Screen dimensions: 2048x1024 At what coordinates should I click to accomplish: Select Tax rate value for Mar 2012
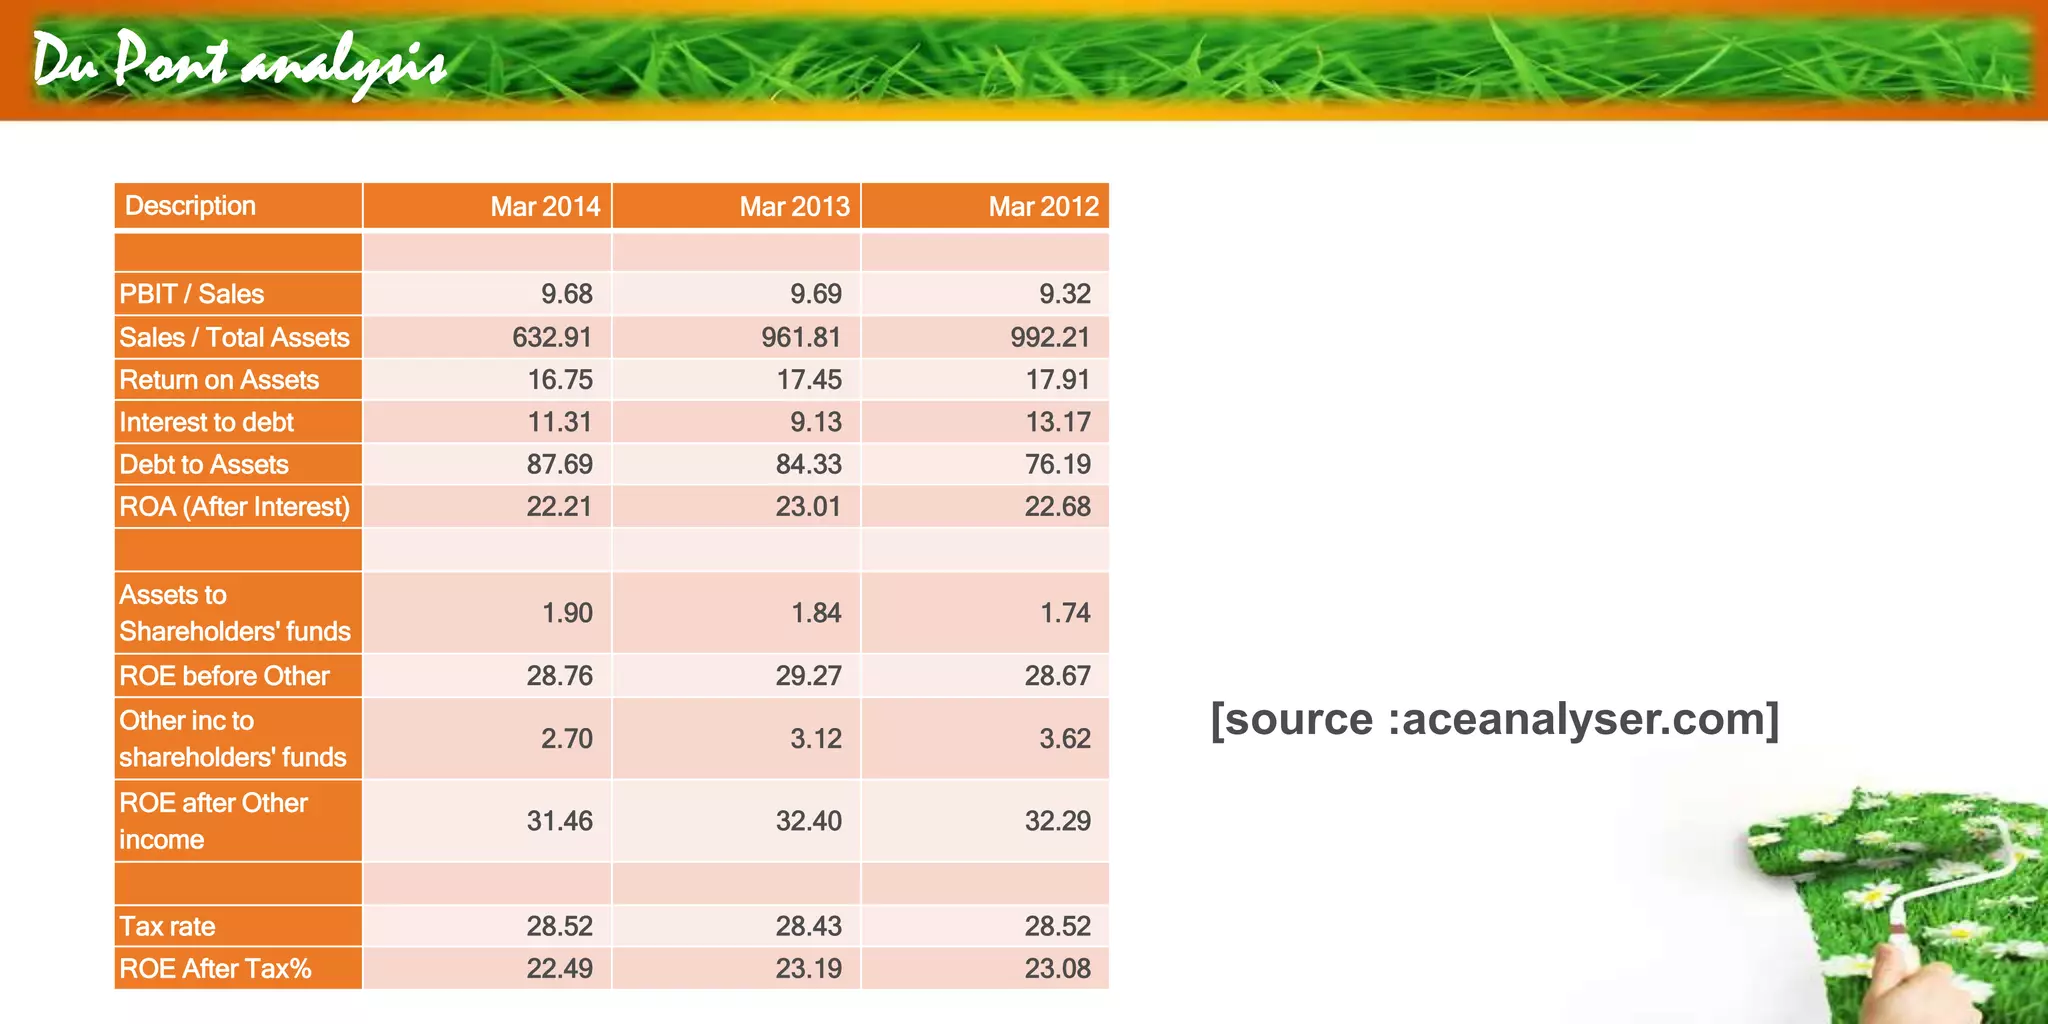tap(1058, 926)
